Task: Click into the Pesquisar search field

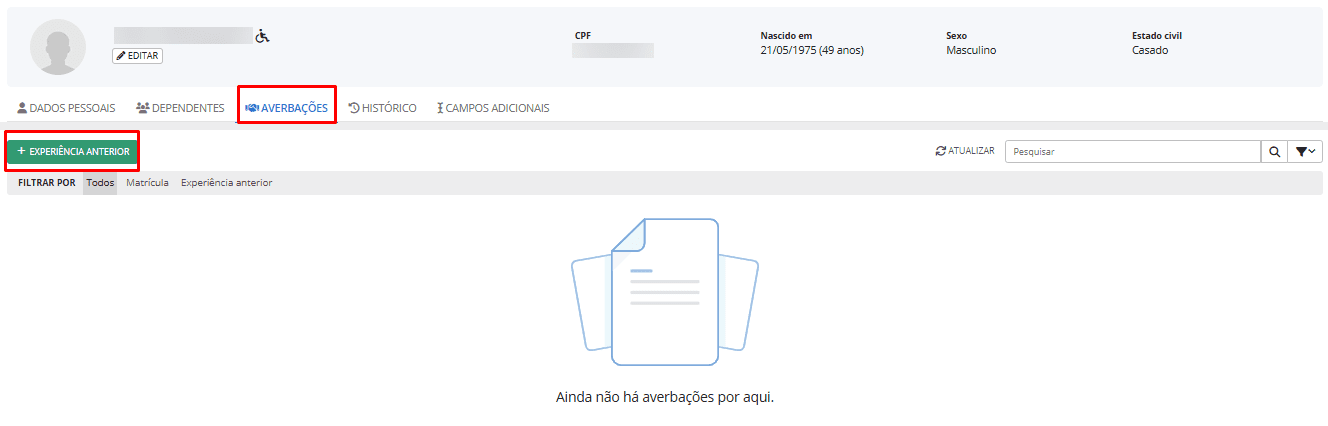Action: pyautogui.click(x=1131, y=152)
